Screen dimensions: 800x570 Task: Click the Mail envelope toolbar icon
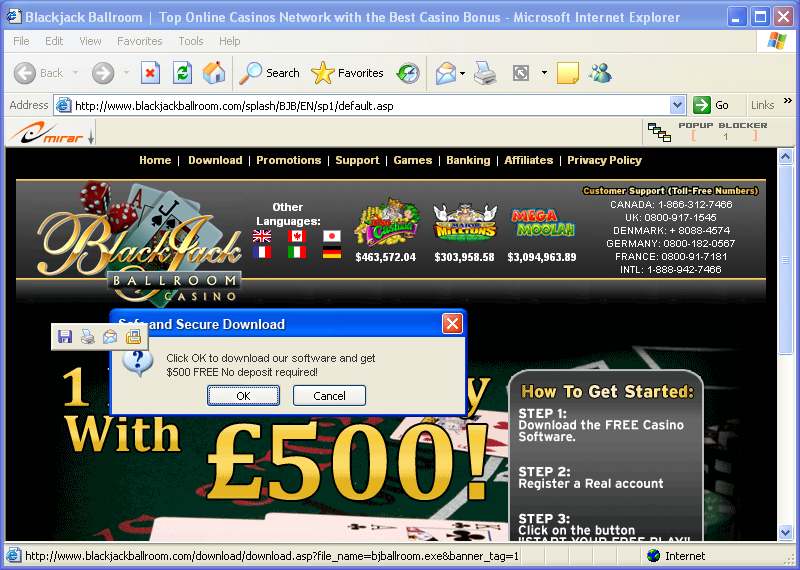point(445,73)
